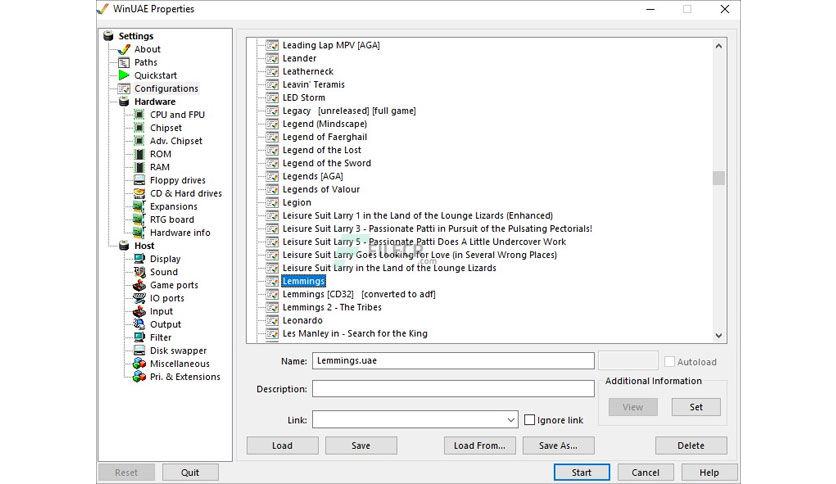Click the icon next to Lemmings entry
836x484 pixels.
tap(272, 281)
